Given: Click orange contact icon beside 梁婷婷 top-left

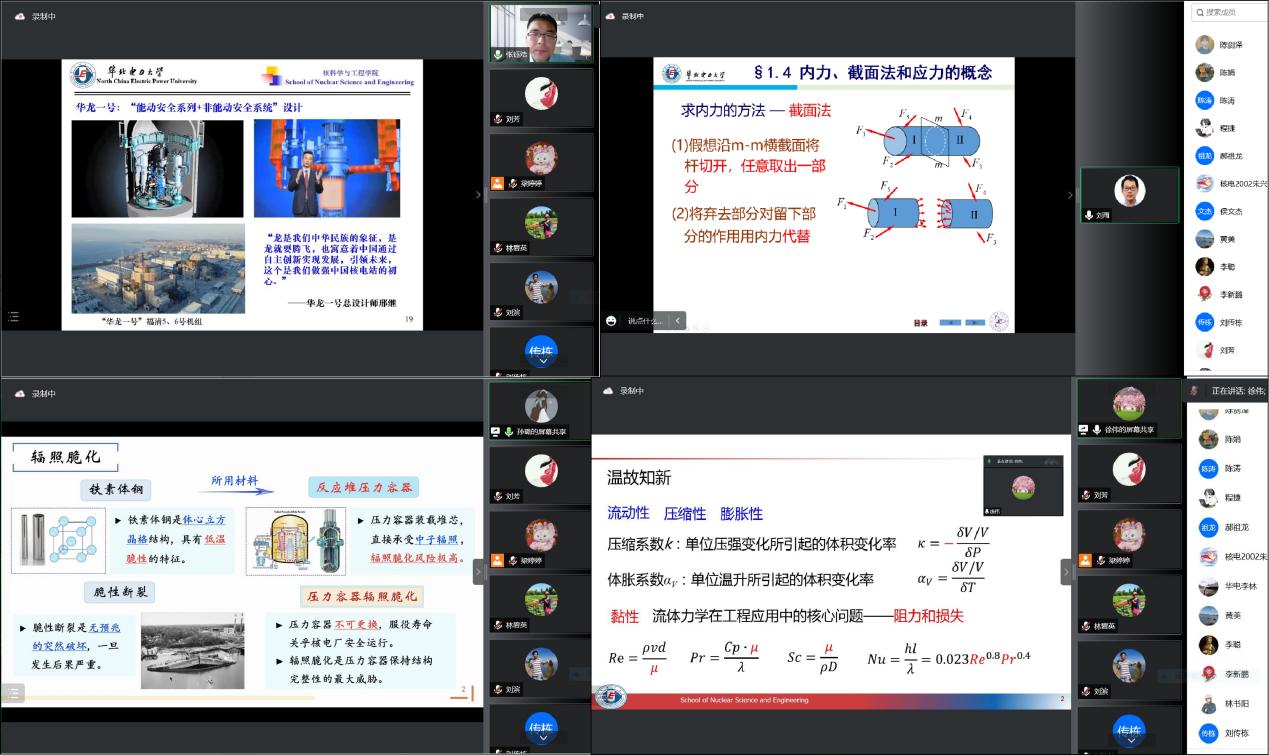Looking at the screenshot, I should click(x=496, y=183).
